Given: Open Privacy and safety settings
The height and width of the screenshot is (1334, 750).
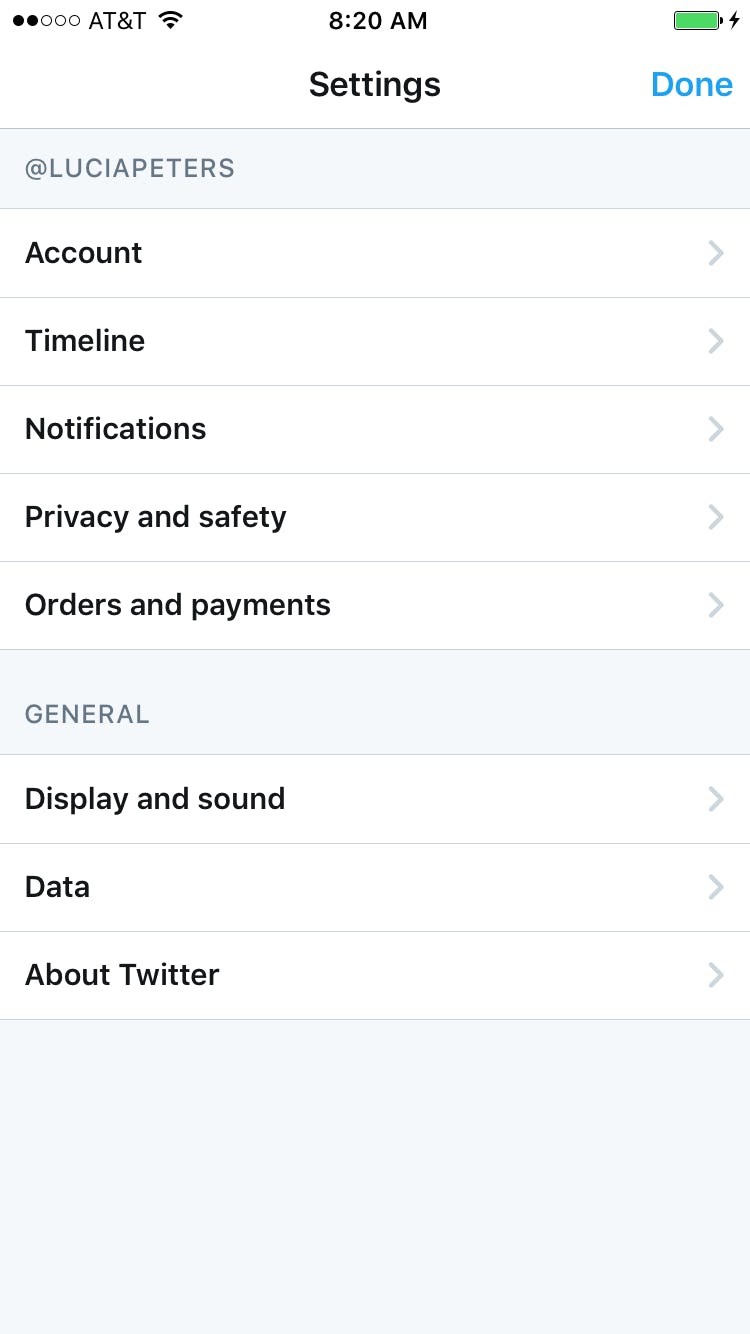Looking at the screenshot, I should pyautogui.click(x=155, y=517).
